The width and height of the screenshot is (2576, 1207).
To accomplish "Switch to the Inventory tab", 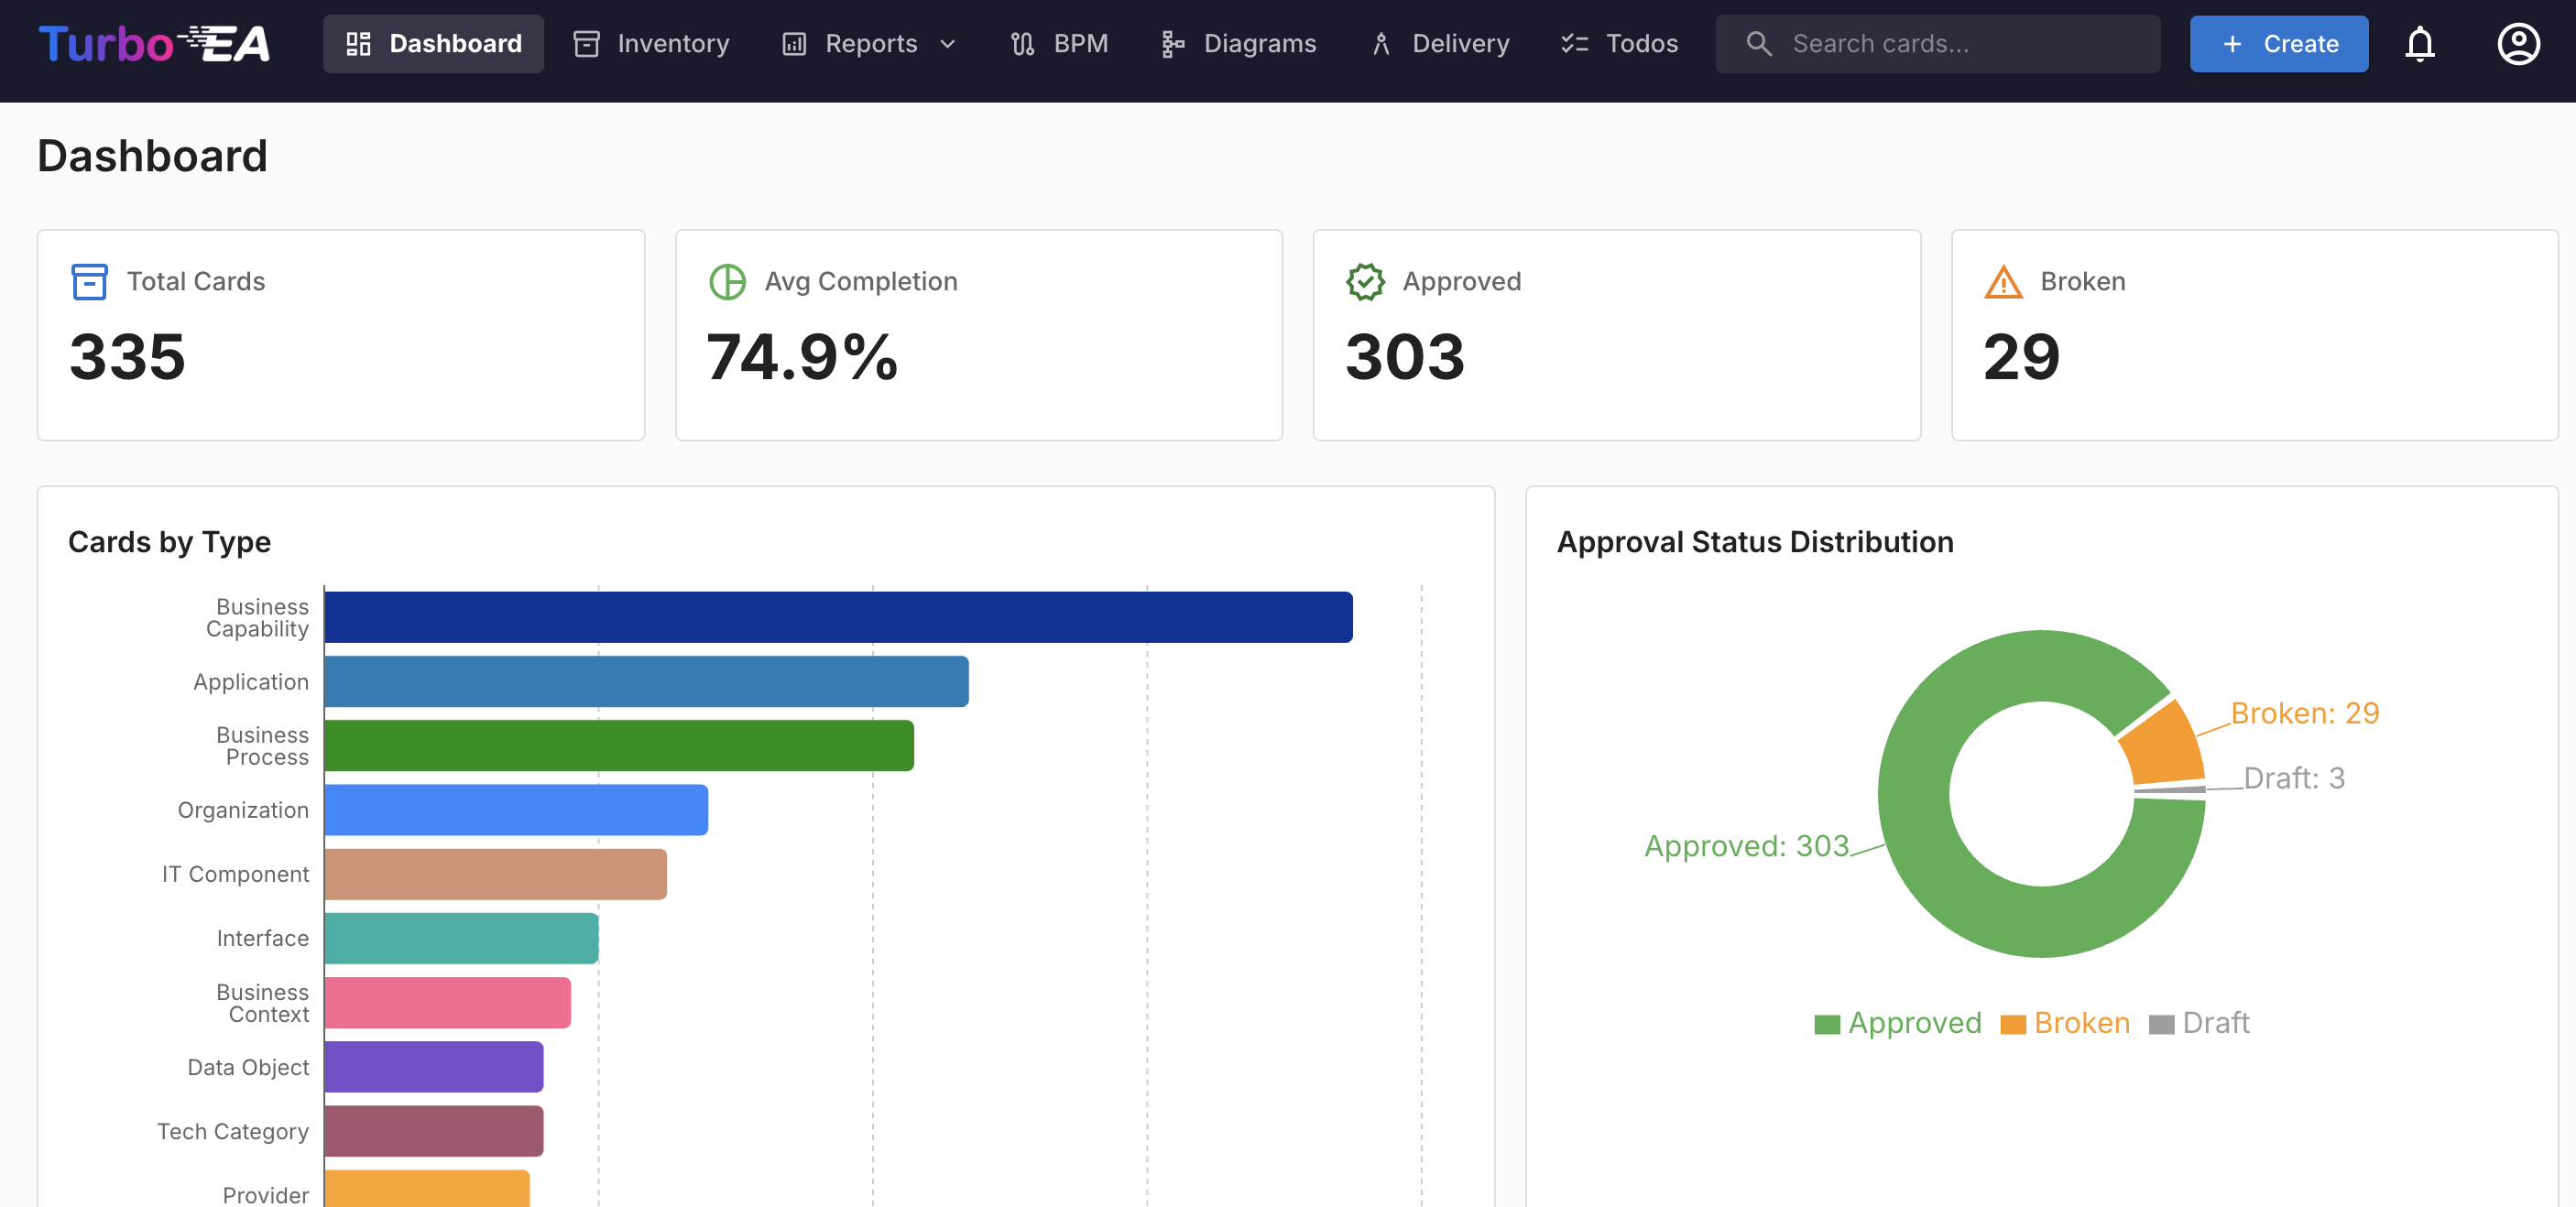I will tap(650, 43).
